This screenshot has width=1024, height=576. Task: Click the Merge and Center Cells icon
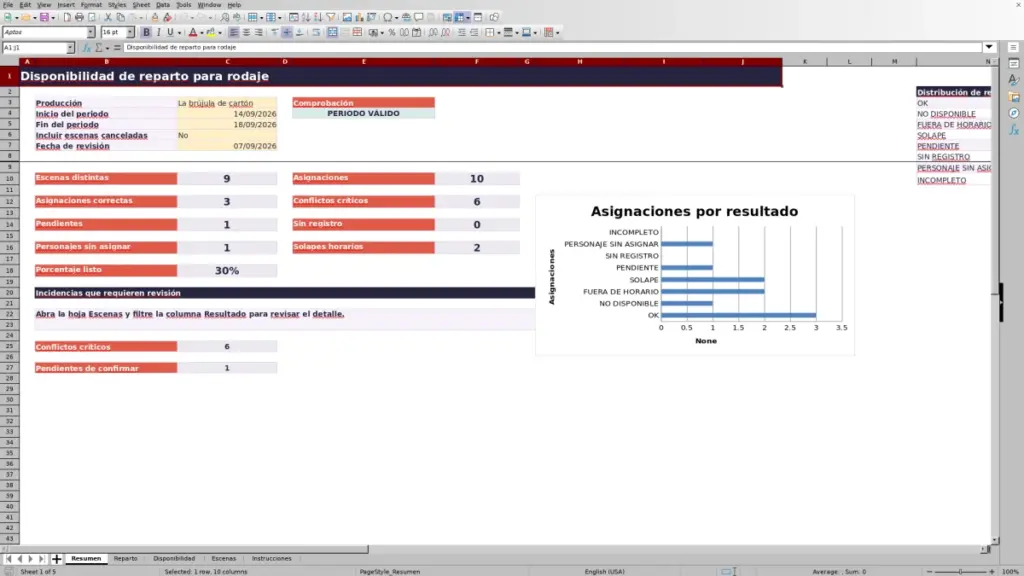coord(332,32)
